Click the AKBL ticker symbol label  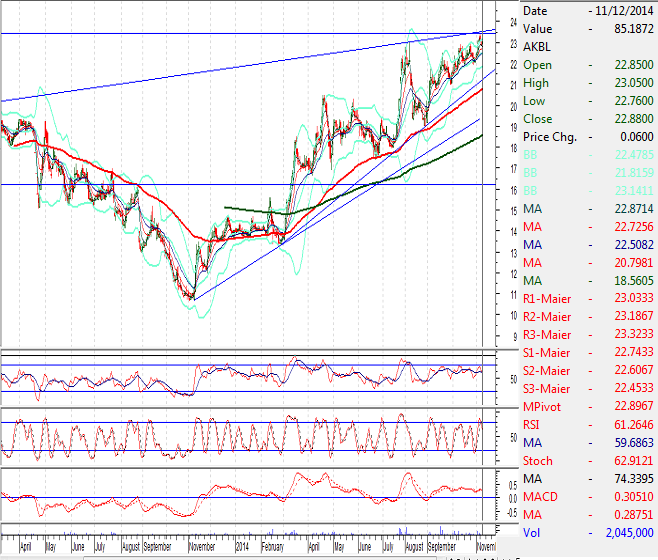click(x=537, y=46)
